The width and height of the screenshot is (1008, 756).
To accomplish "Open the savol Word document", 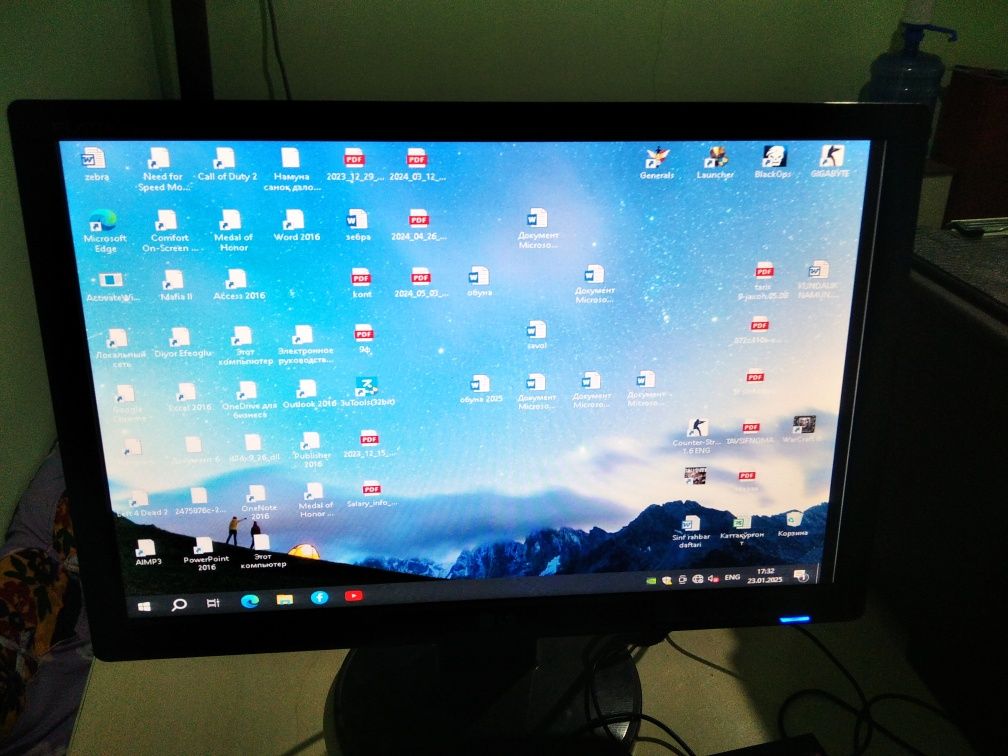I will tap(536, 335).
